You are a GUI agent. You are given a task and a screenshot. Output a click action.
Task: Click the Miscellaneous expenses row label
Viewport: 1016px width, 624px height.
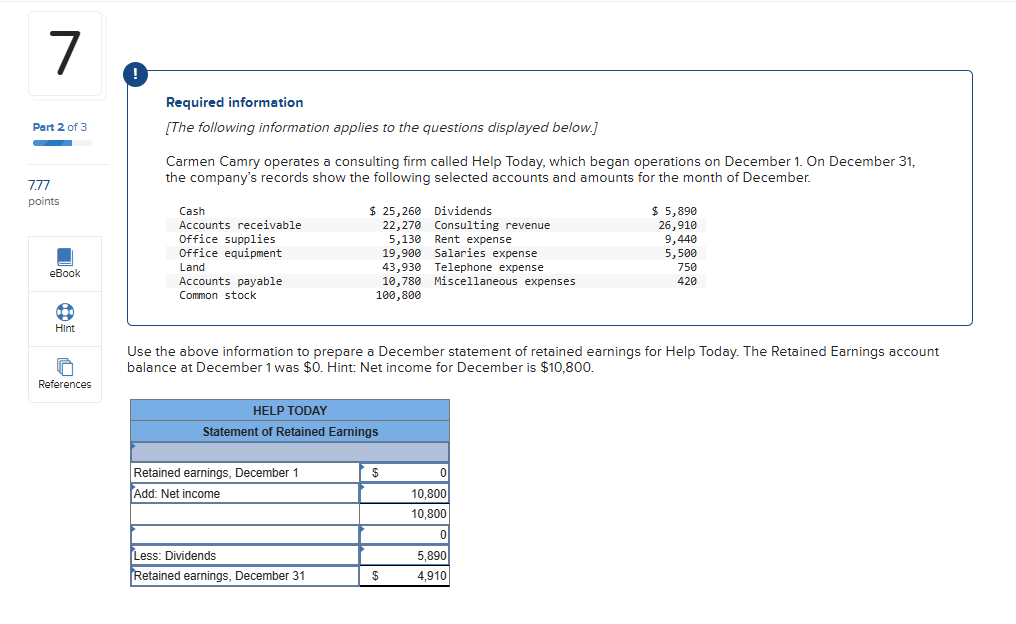pyautogui.click(x=505, y=281)
